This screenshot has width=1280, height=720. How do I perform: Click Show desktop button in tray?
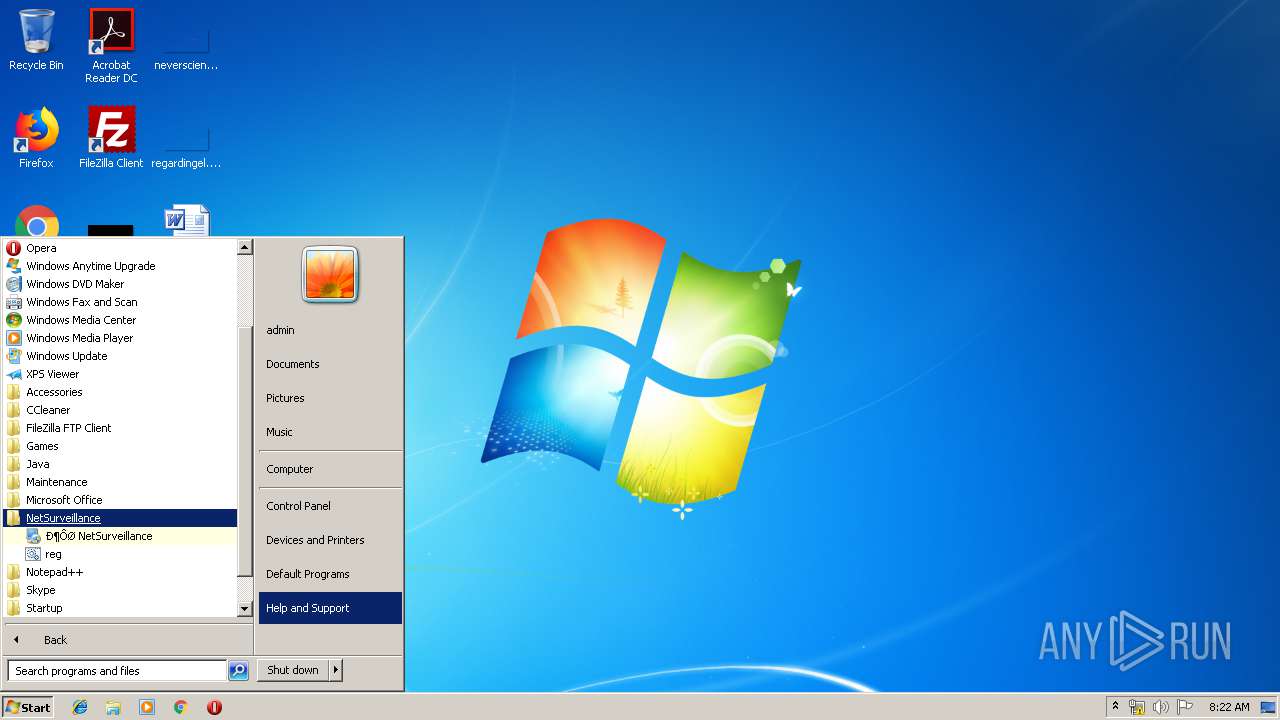[1268, 707]
